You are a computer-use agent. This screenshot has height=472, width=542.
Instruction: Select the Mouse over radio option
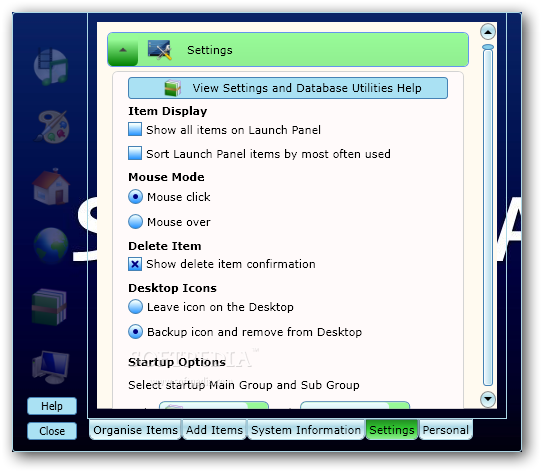(136, 222)
